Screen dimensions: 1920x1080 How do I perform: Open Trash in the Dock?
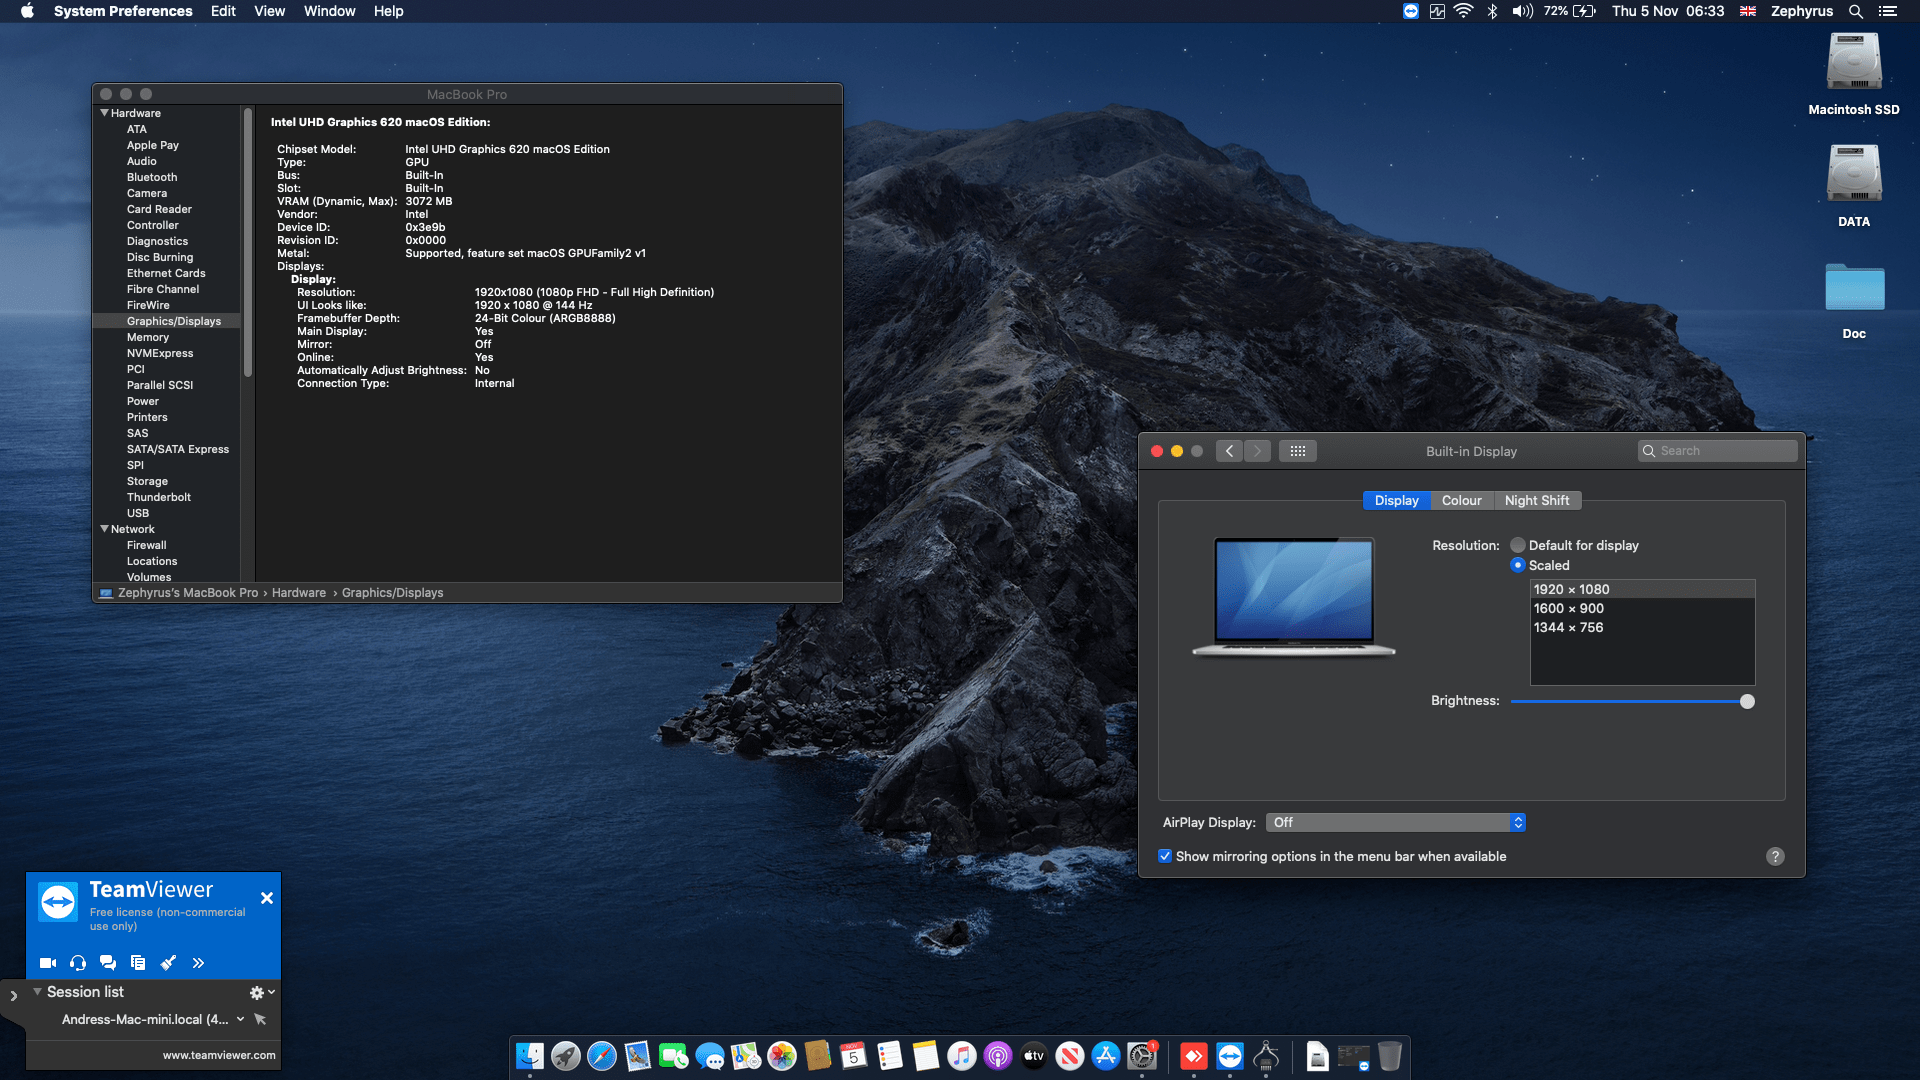pyautogui.click(x=1390, y=1056)
